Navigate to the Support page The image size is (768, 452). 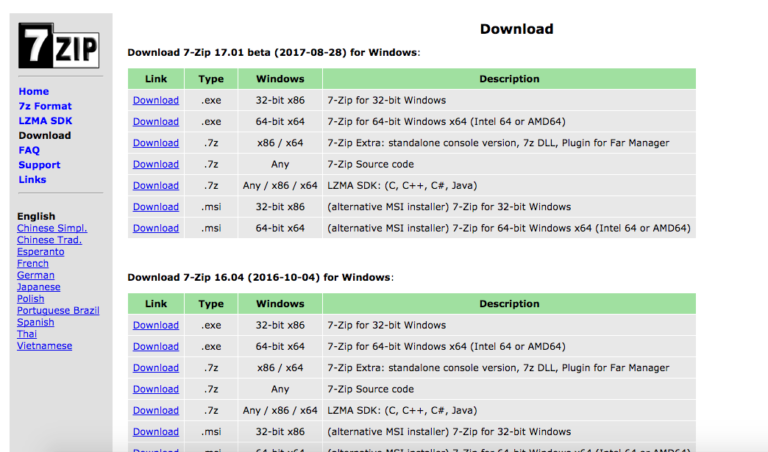[x=39, y=165]
